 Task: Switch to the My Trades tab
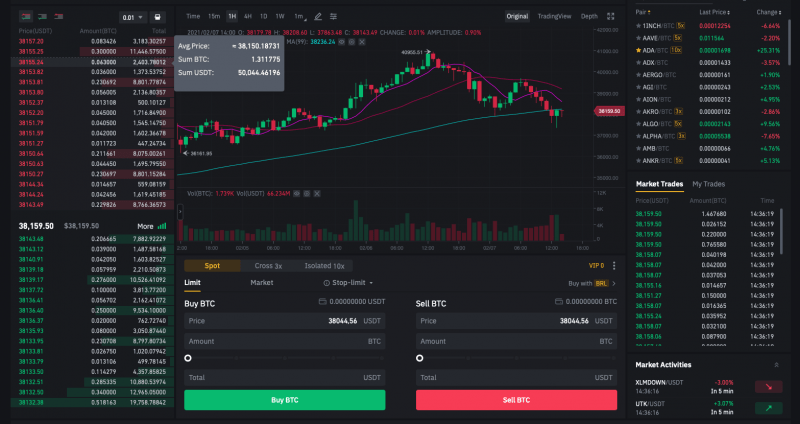click(708, 184)
